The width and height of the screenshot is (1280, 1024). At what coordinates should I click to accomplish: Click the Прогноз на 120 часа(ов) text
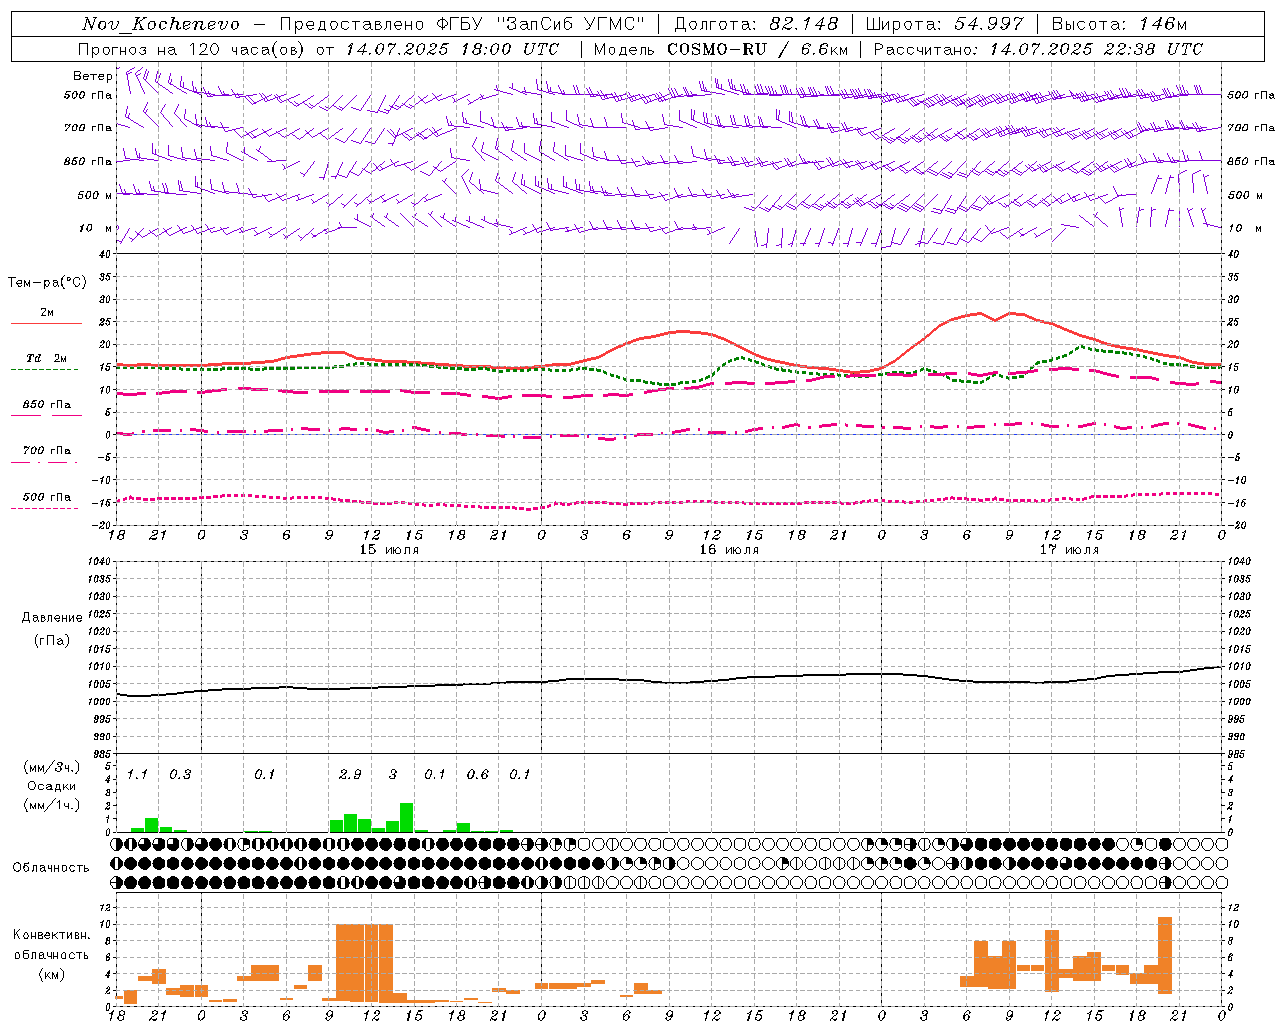[x=192, y=49]
